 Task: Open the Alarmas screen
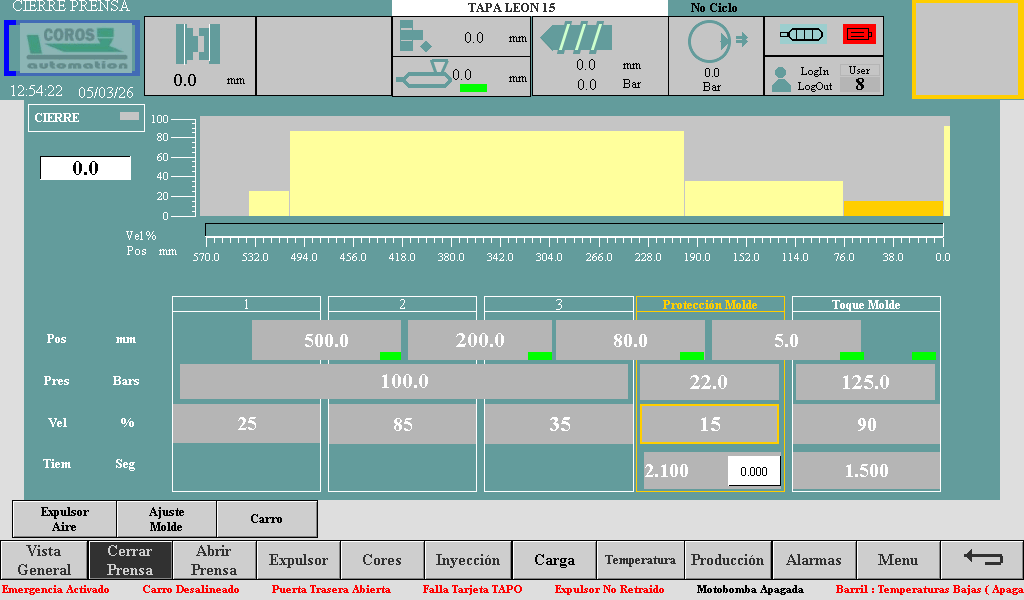pos(813,560)
